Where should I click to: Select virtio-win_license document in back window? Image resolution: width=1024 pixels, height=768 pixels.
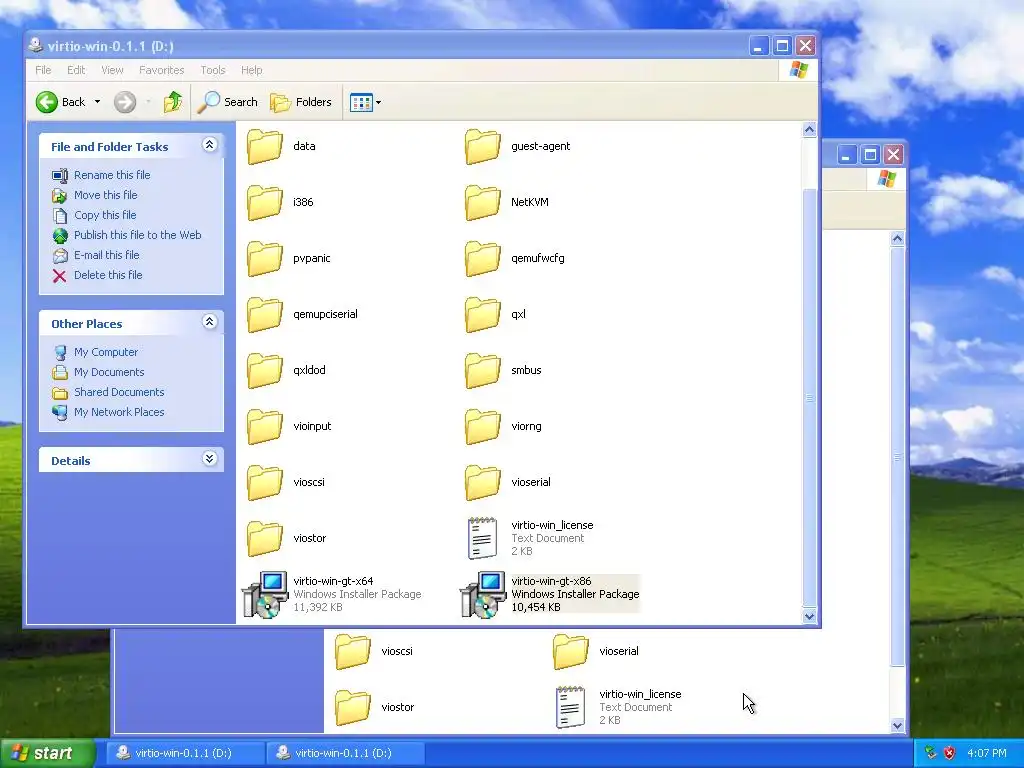[618, 707]
